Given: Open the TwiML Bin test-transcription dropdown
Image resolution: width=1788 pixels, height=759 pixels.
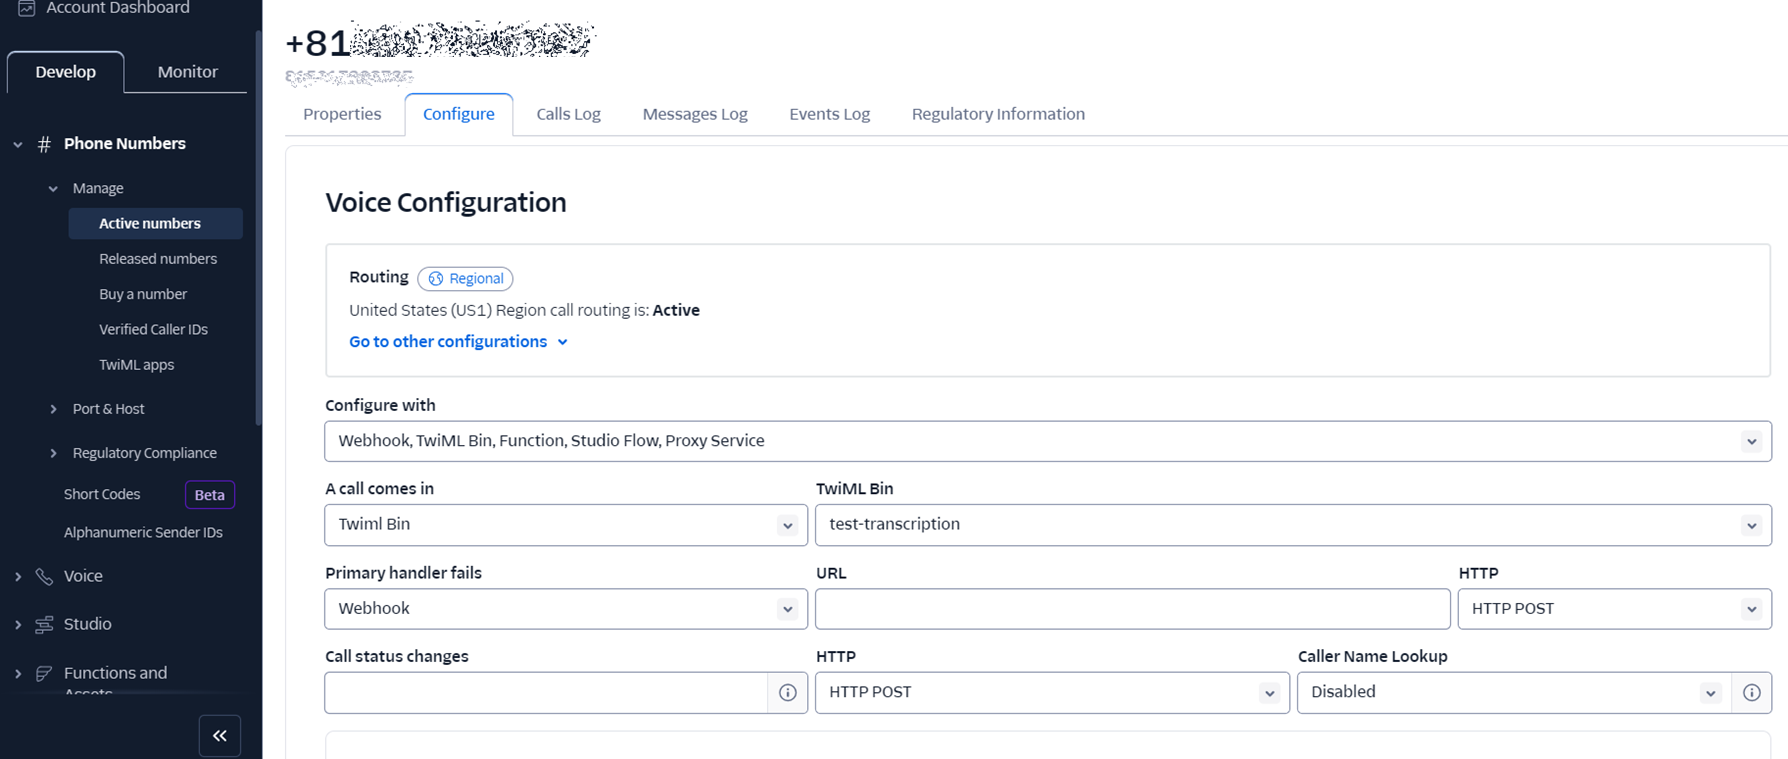Looking at the screenshot, I should 1292,525.
